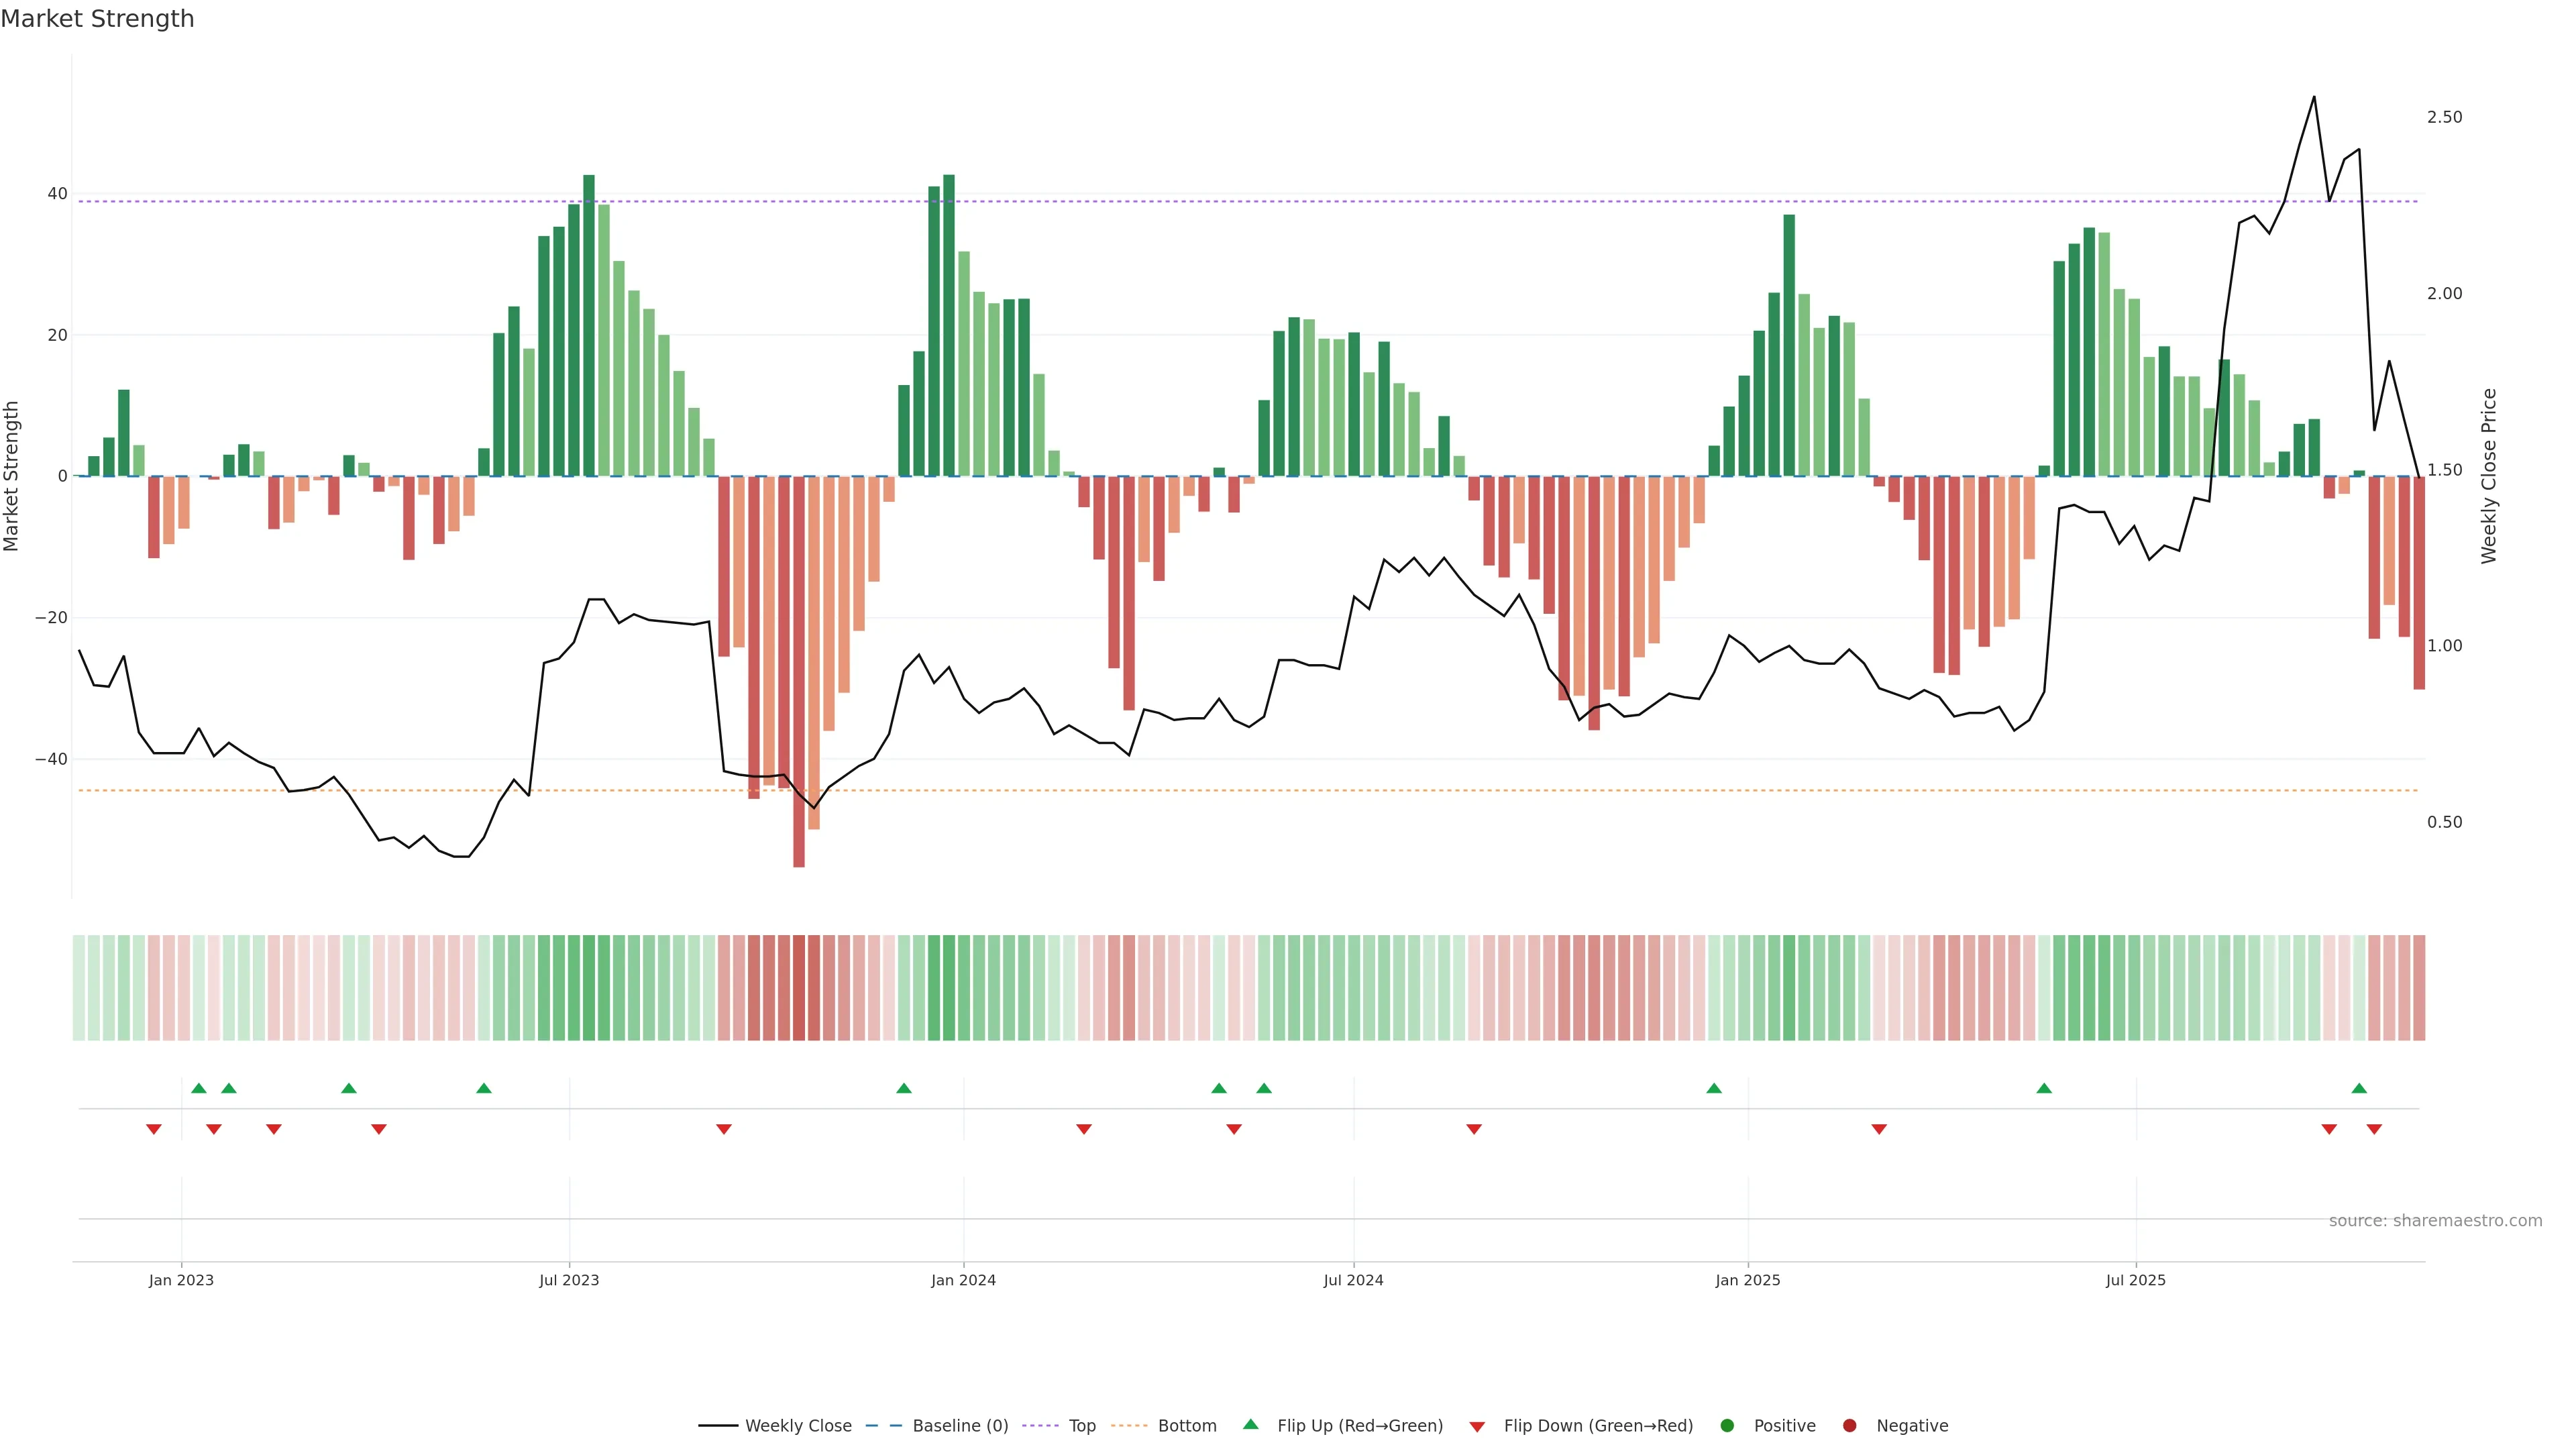Image resolution: width=2576 pixels, height=1449 pixels.
Task: Click the Bottom legend line icon
Action: coord(1129,1426)
